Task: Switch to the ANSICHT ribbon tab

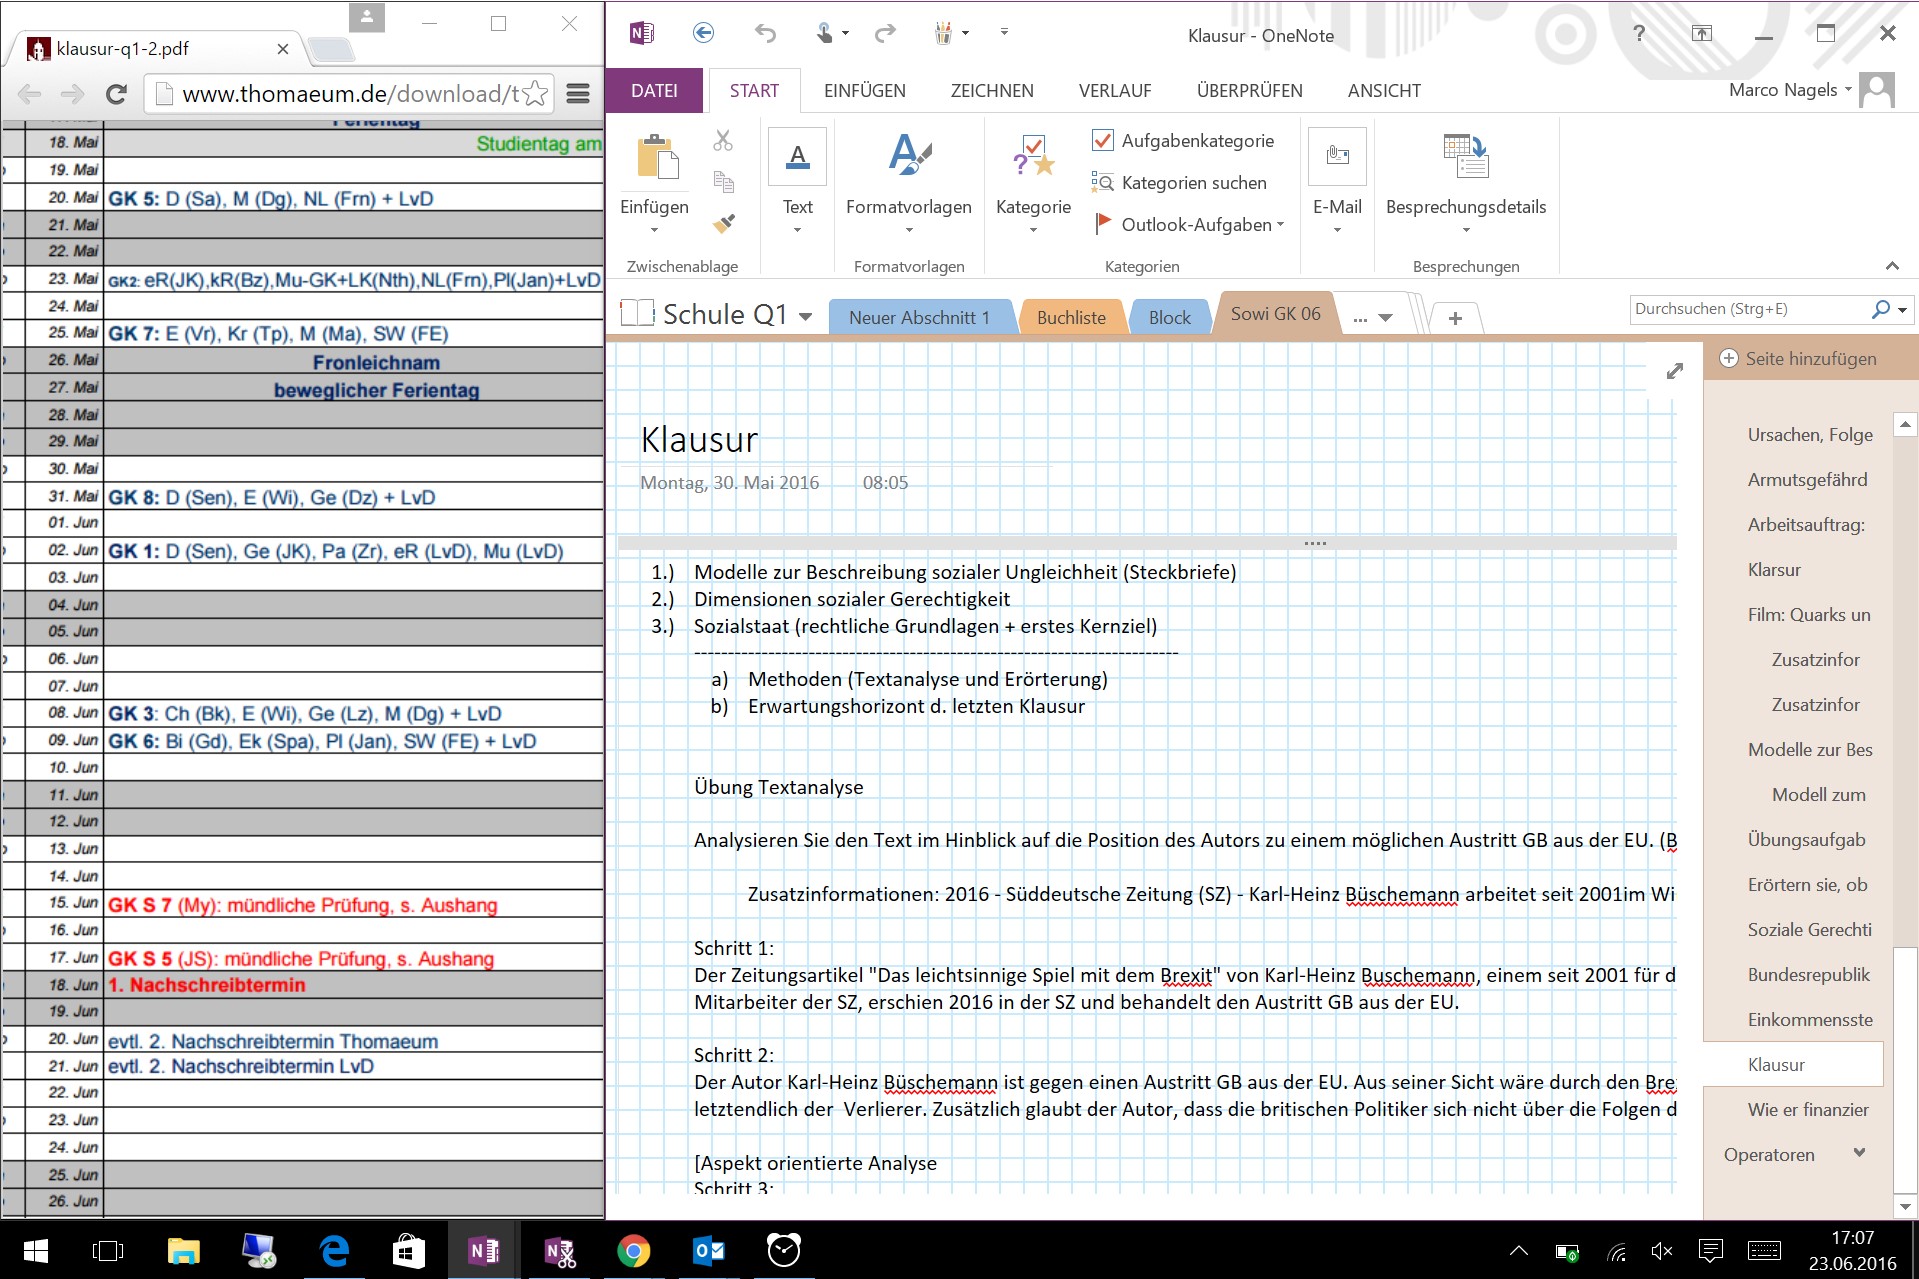Action: (x=1384, y=91)
